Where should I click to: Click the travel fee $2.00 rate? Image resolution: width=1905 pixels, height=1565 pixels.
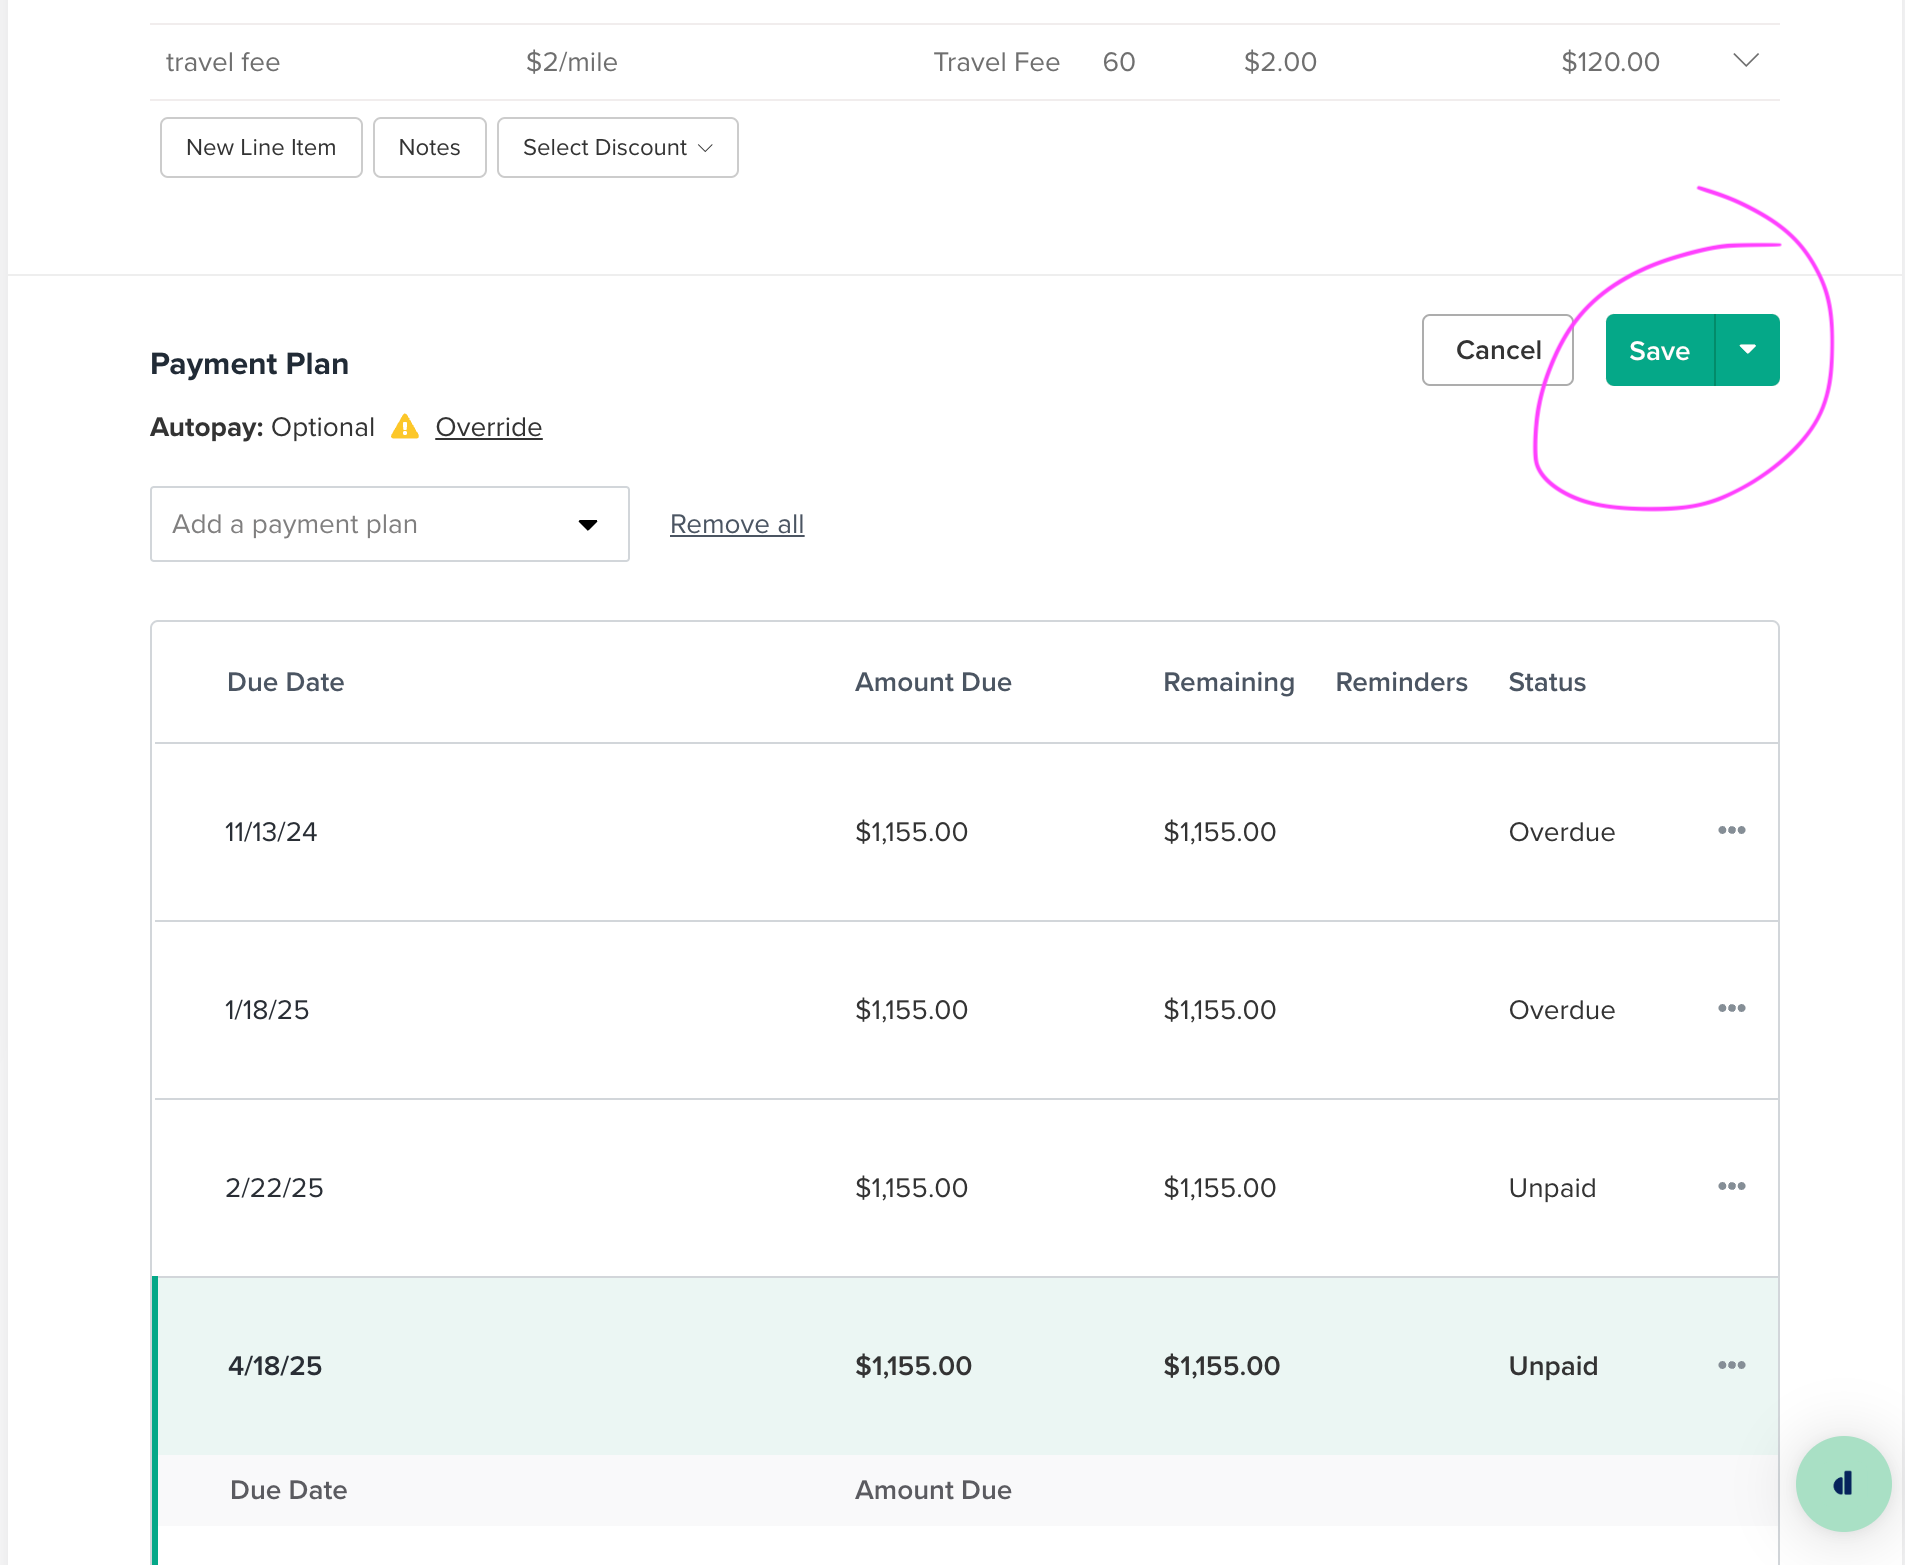(1280, 62)
